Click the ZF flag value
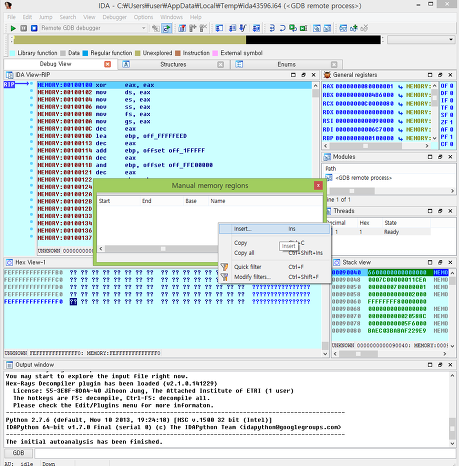Screen dimensions: 459x466 (x=451, y=122)
